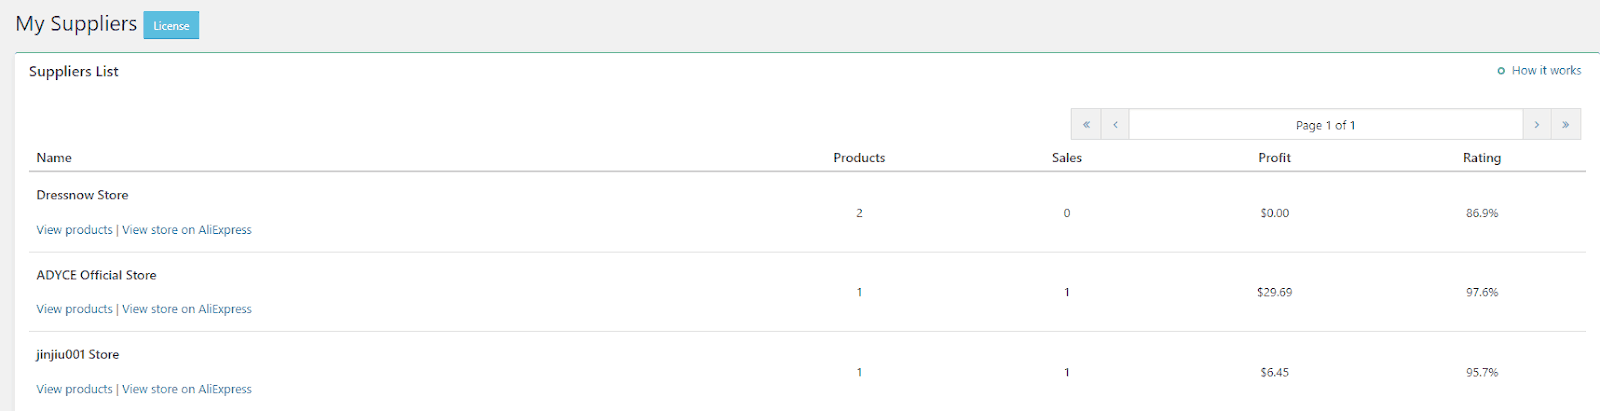
Task: Click the next page single-right arrow
Action: tap(1536, 125)
